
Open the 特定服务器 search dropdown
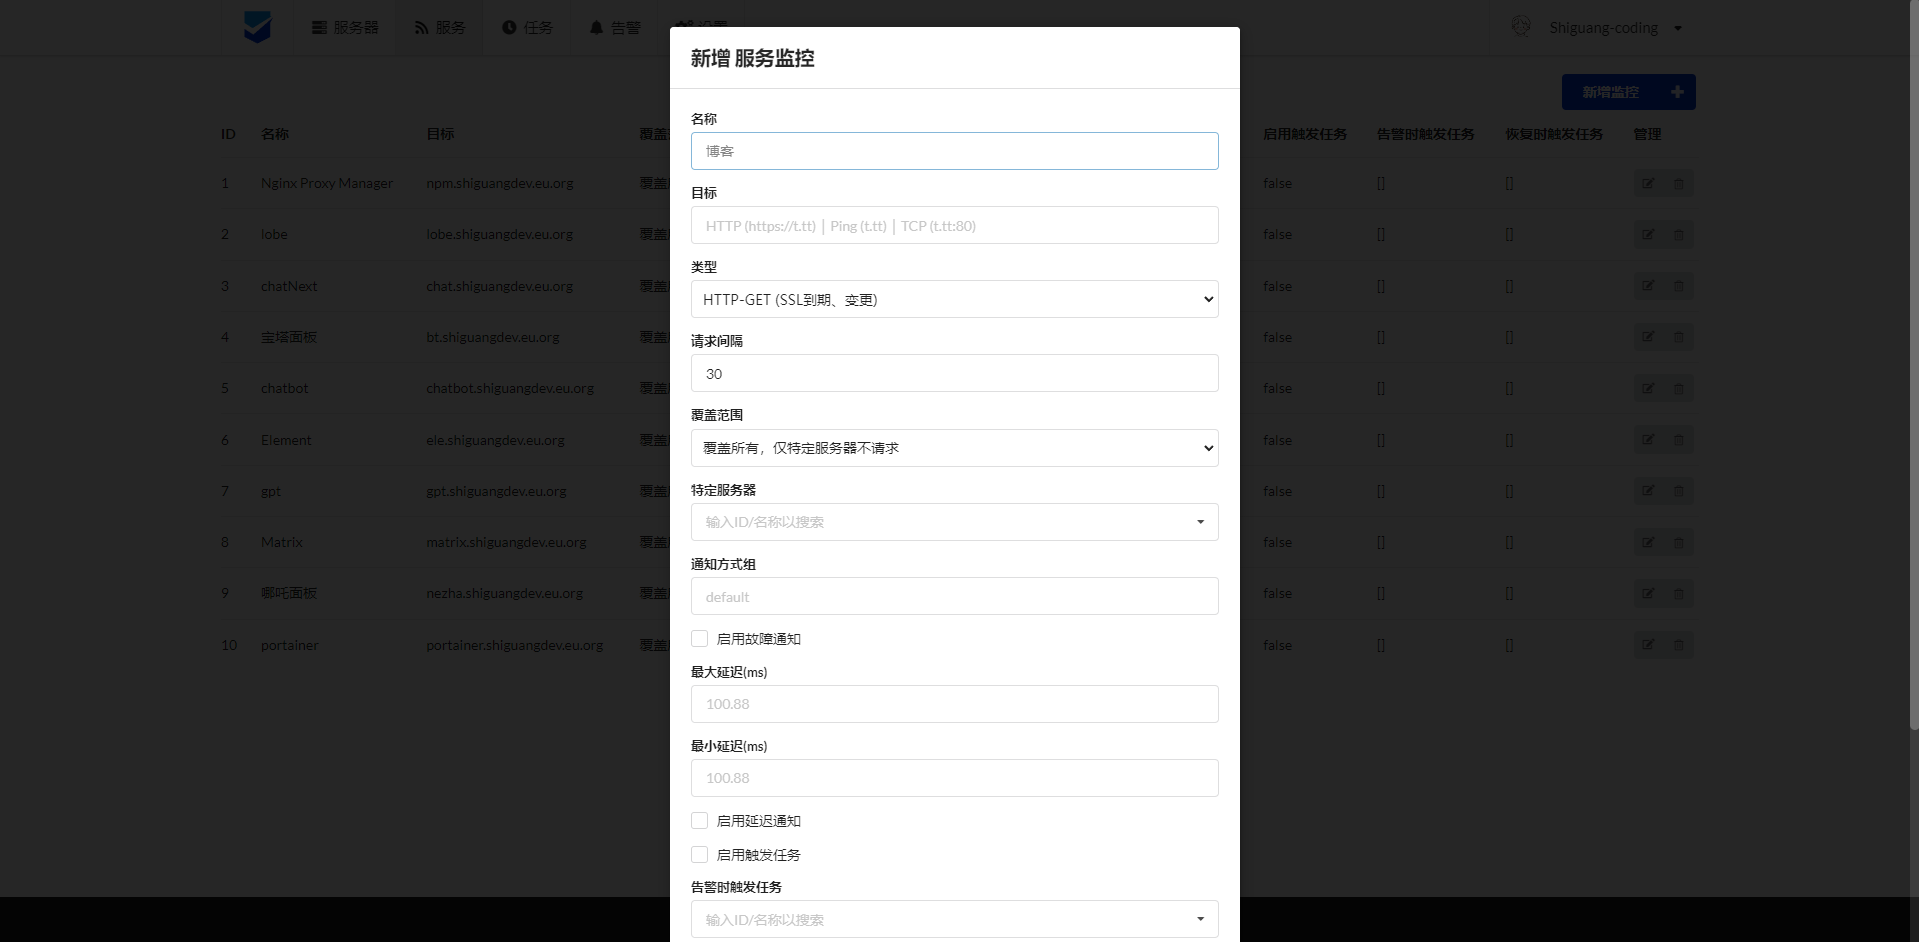click(955, 522)
